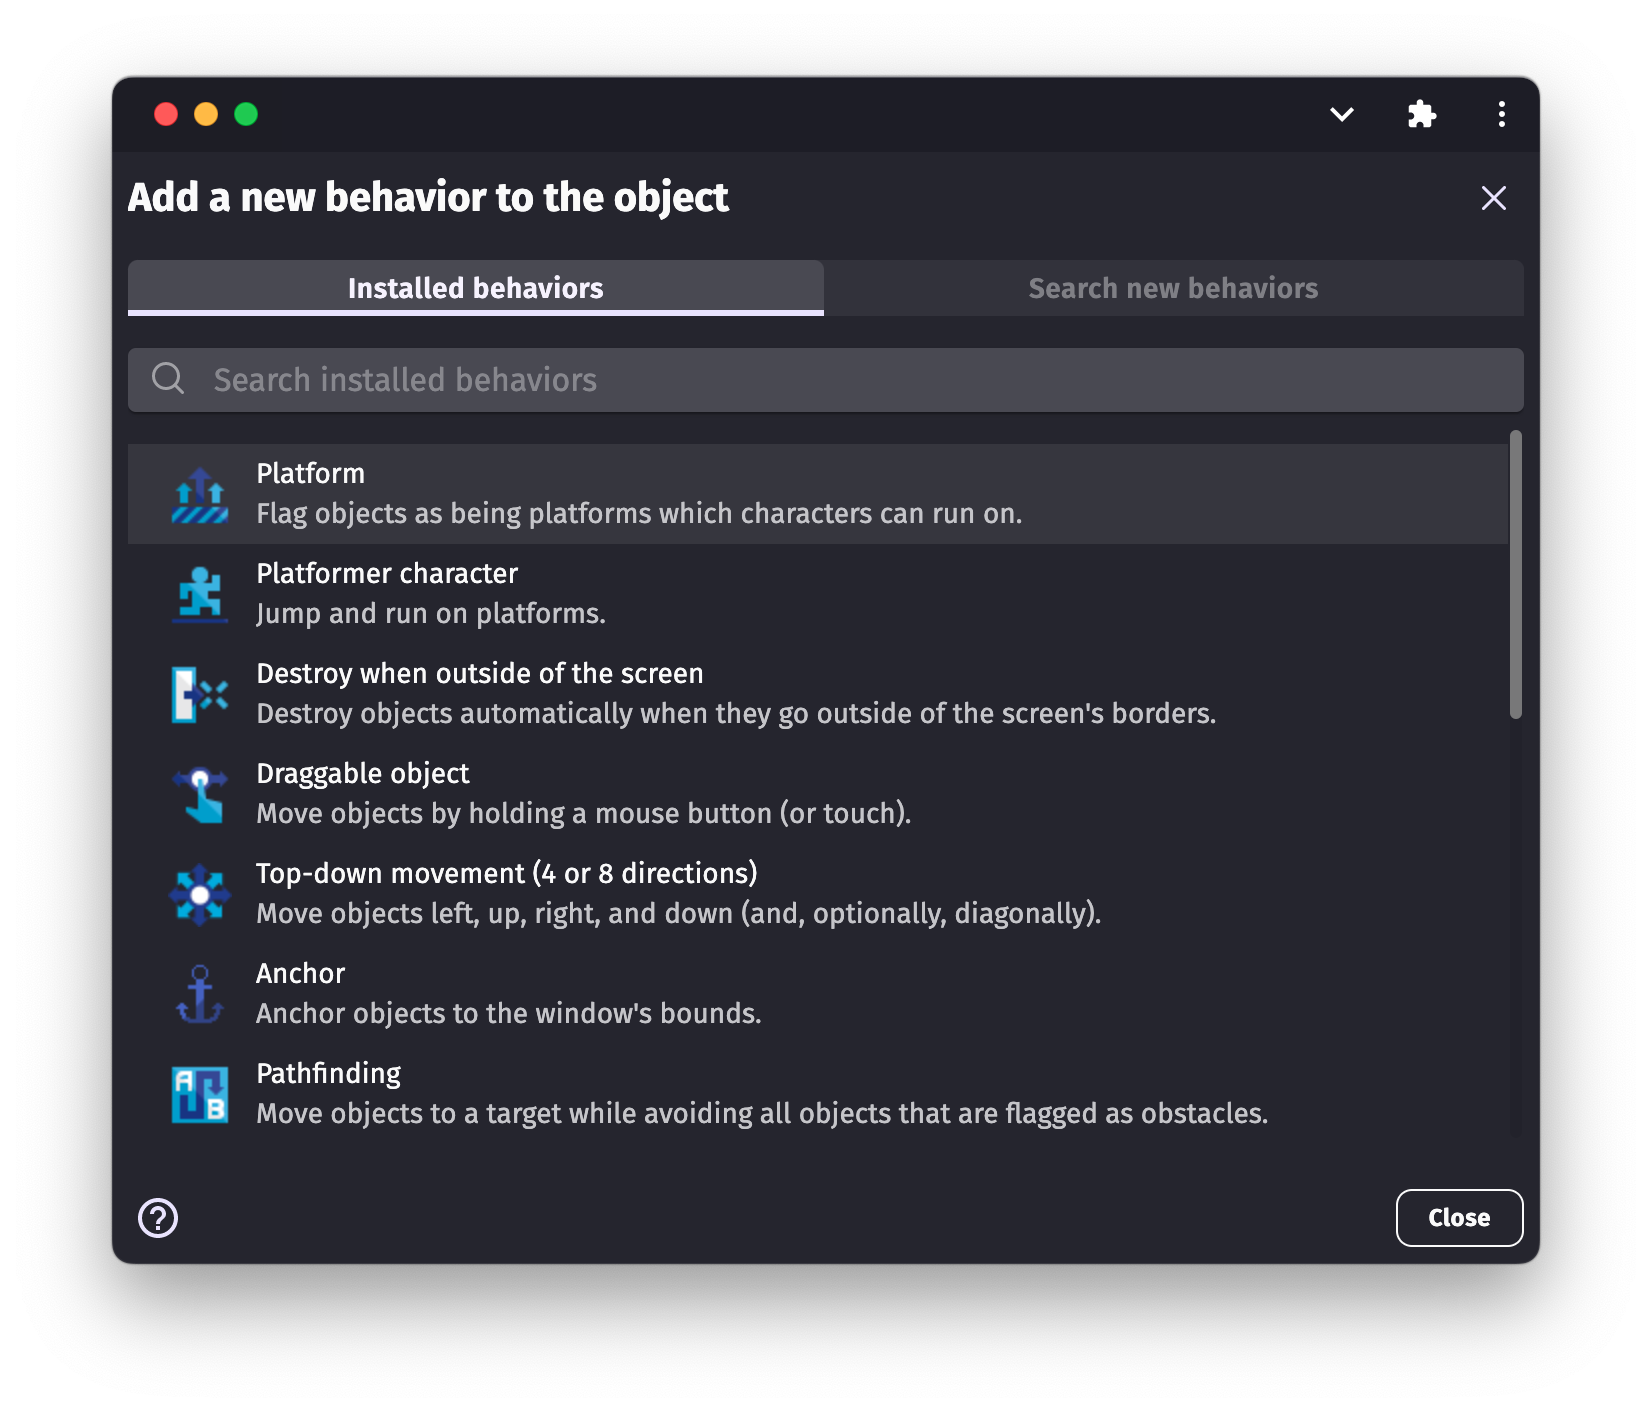Open help via question mark icon
Image resolution: width=1652 pixels, height=1412 pixels.
click(x=158, y=1218)
